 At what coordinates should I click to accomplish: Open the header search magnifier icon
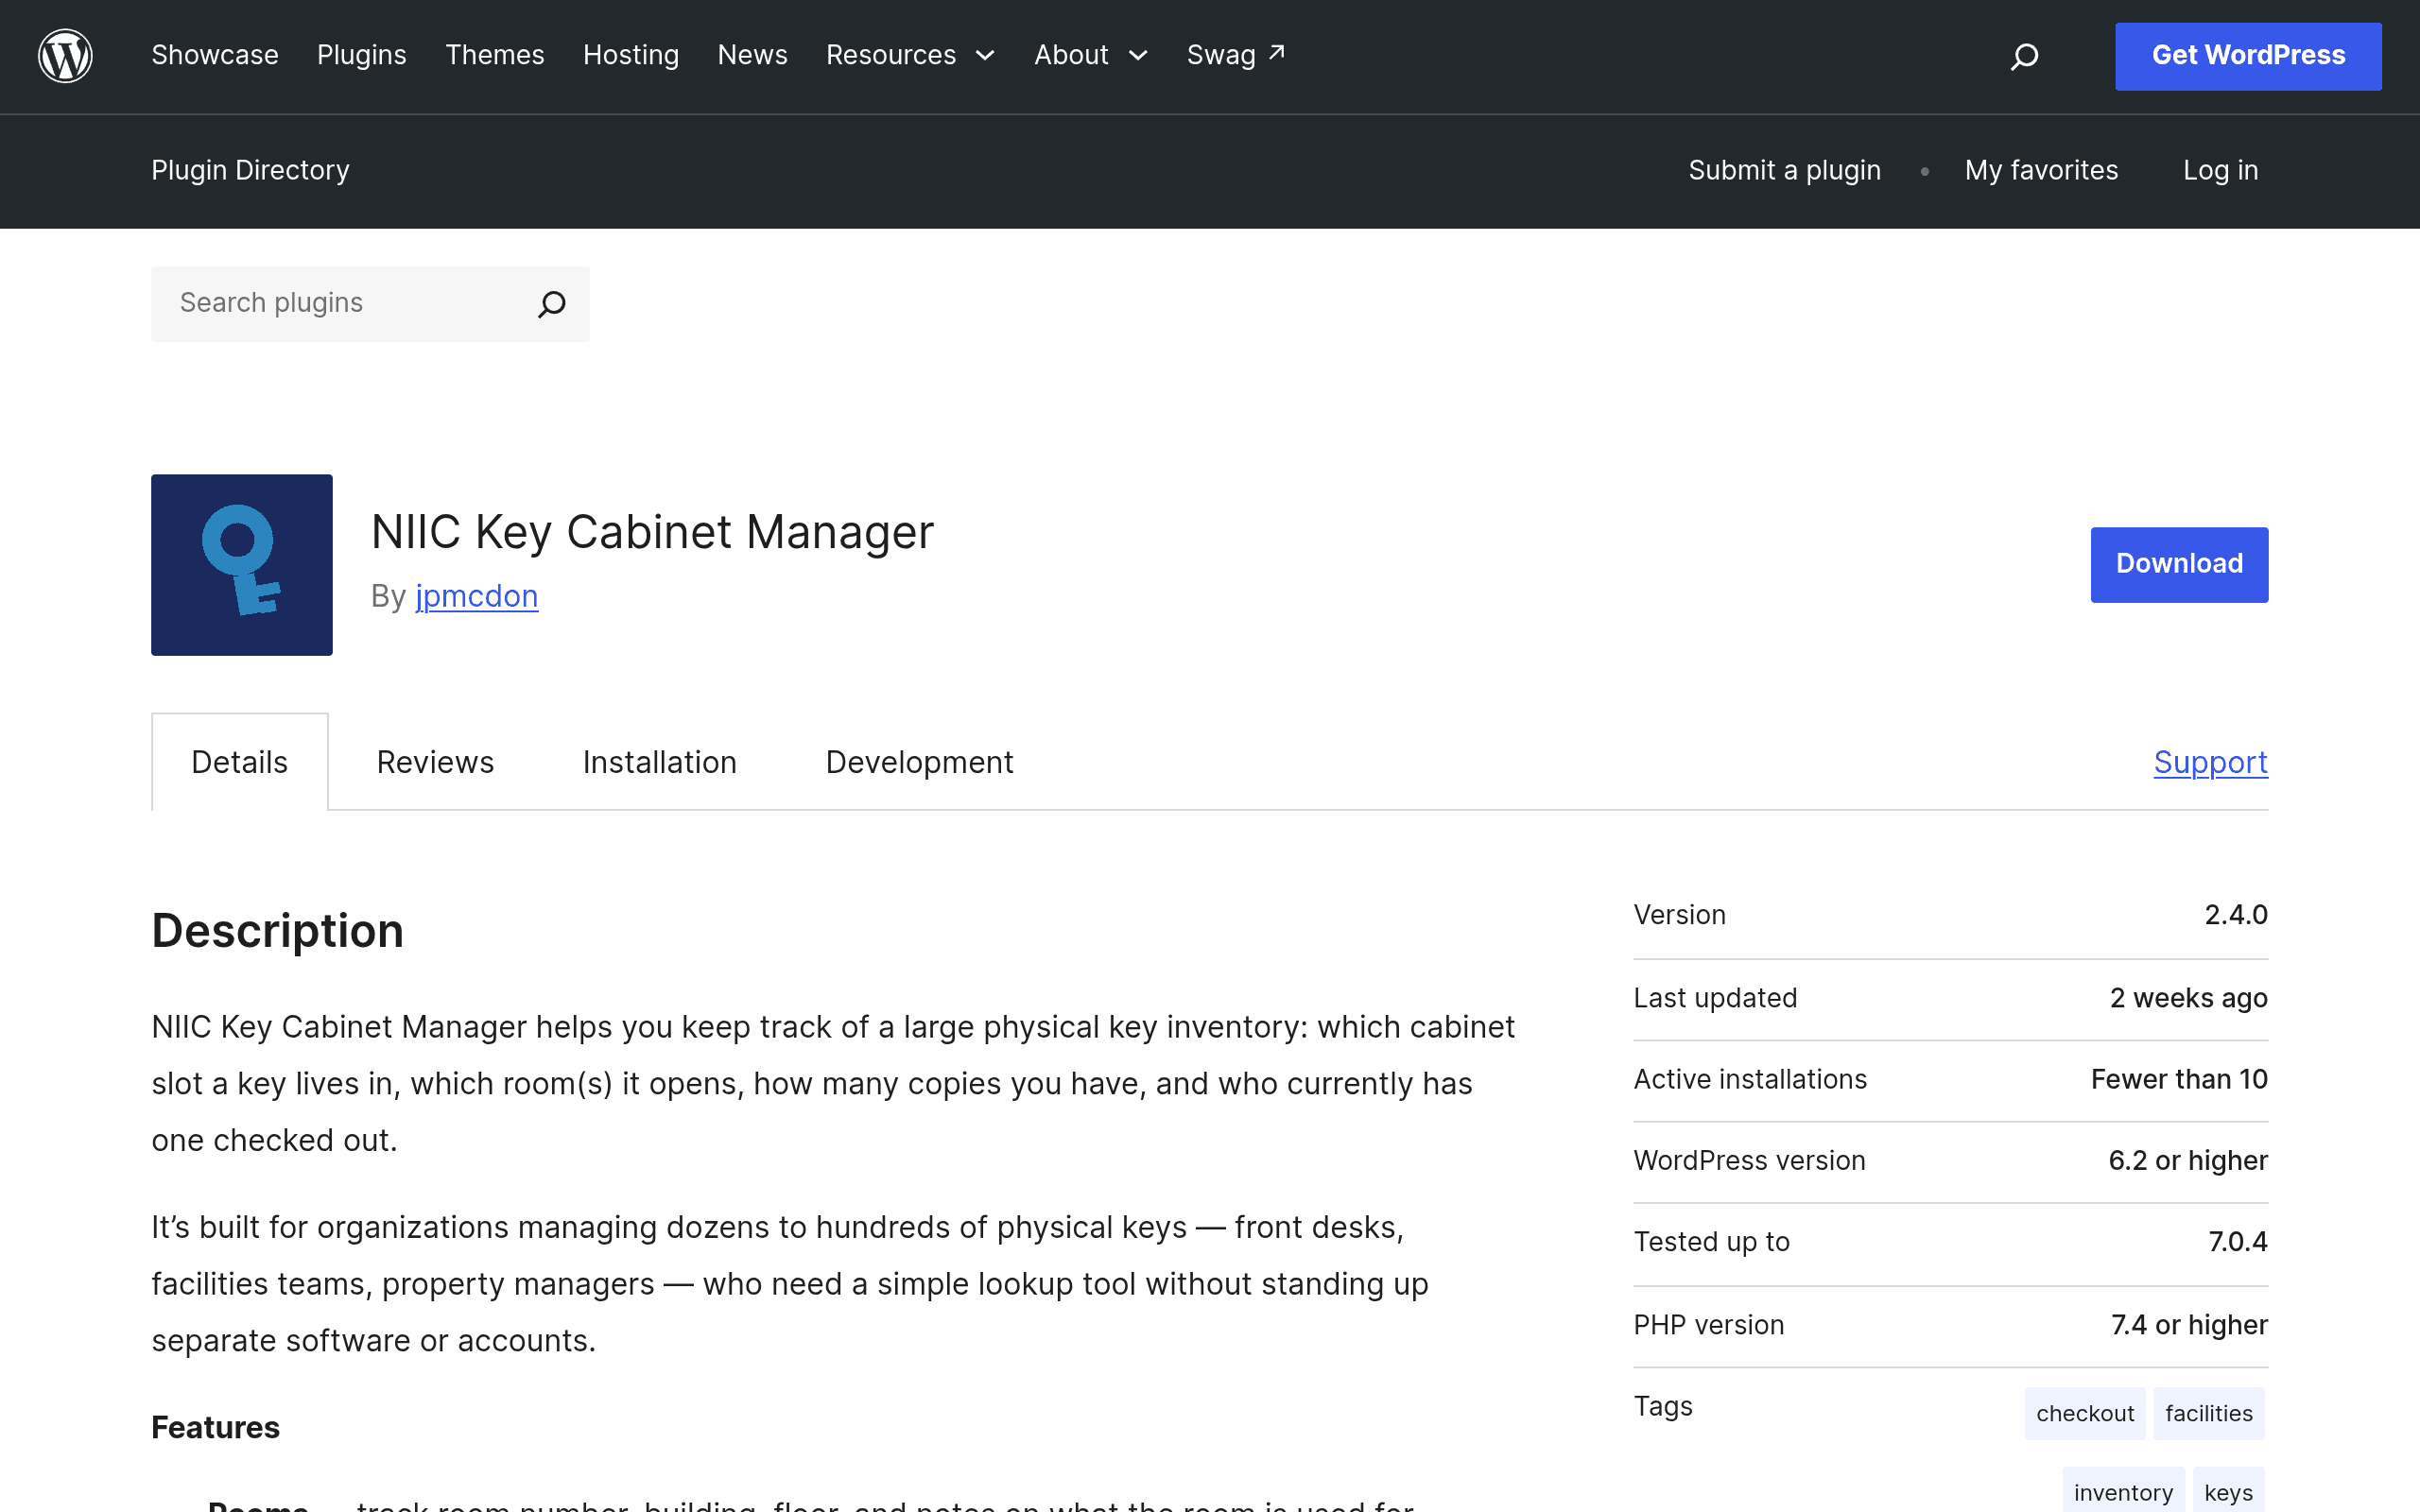coord(2024,56)
